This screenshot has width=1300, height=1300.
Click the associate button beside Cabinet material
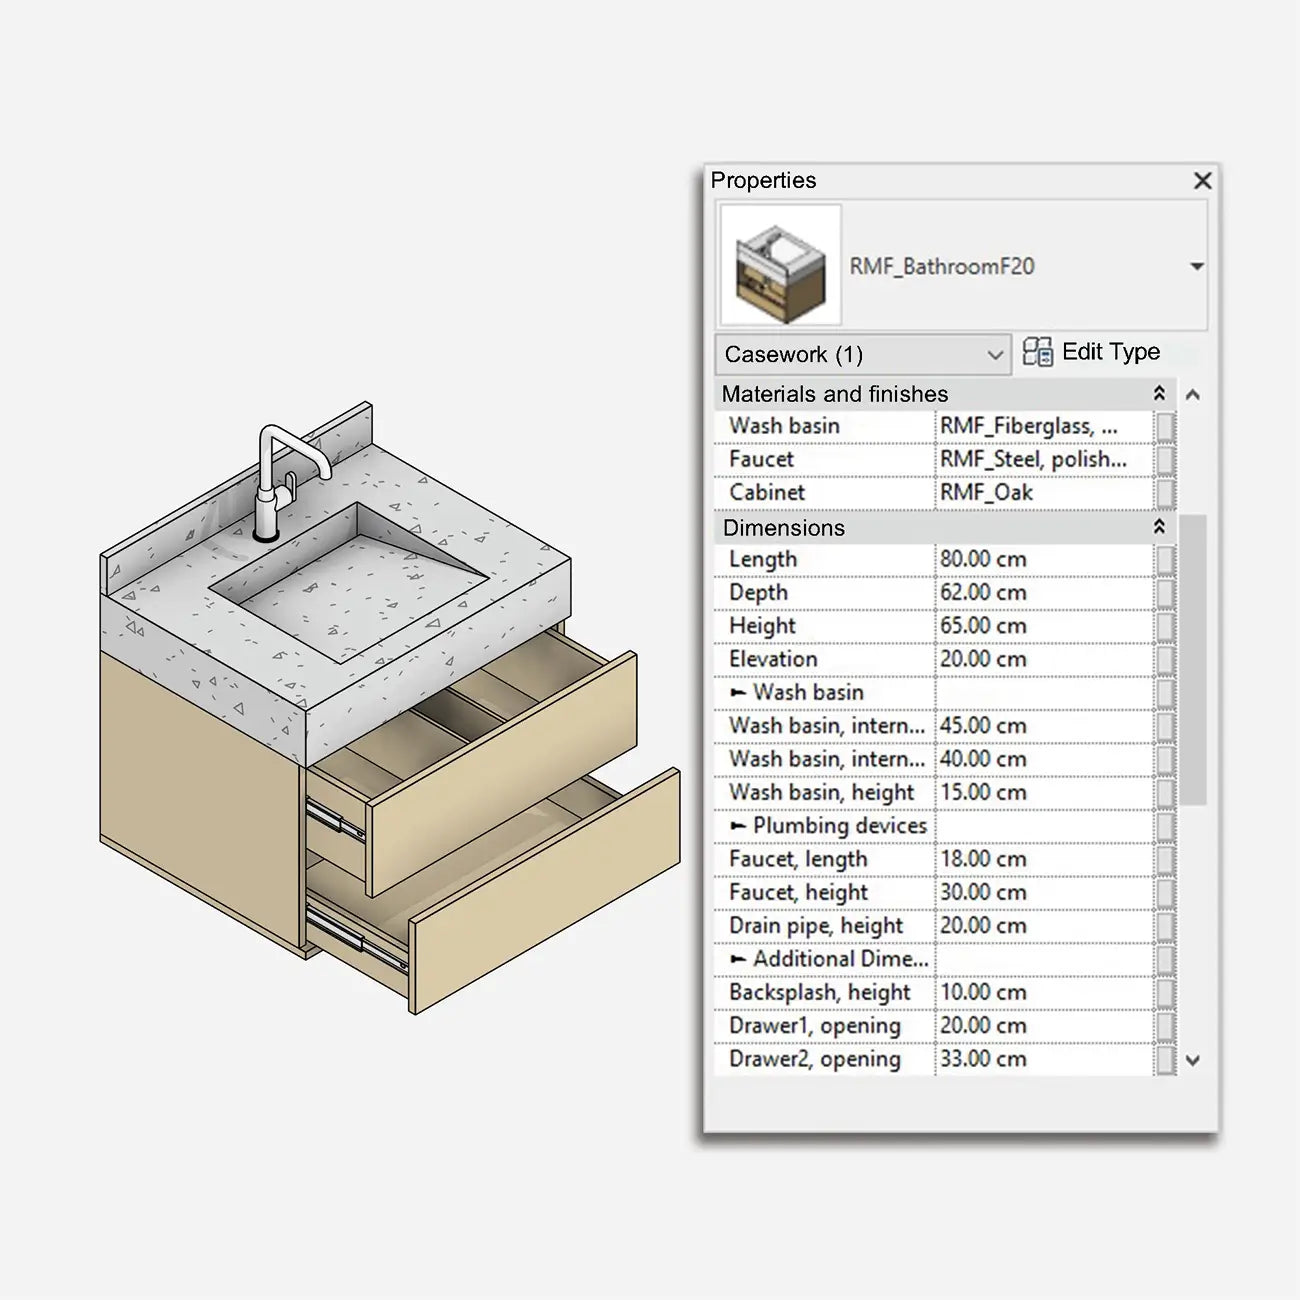tap(1165, 493)
